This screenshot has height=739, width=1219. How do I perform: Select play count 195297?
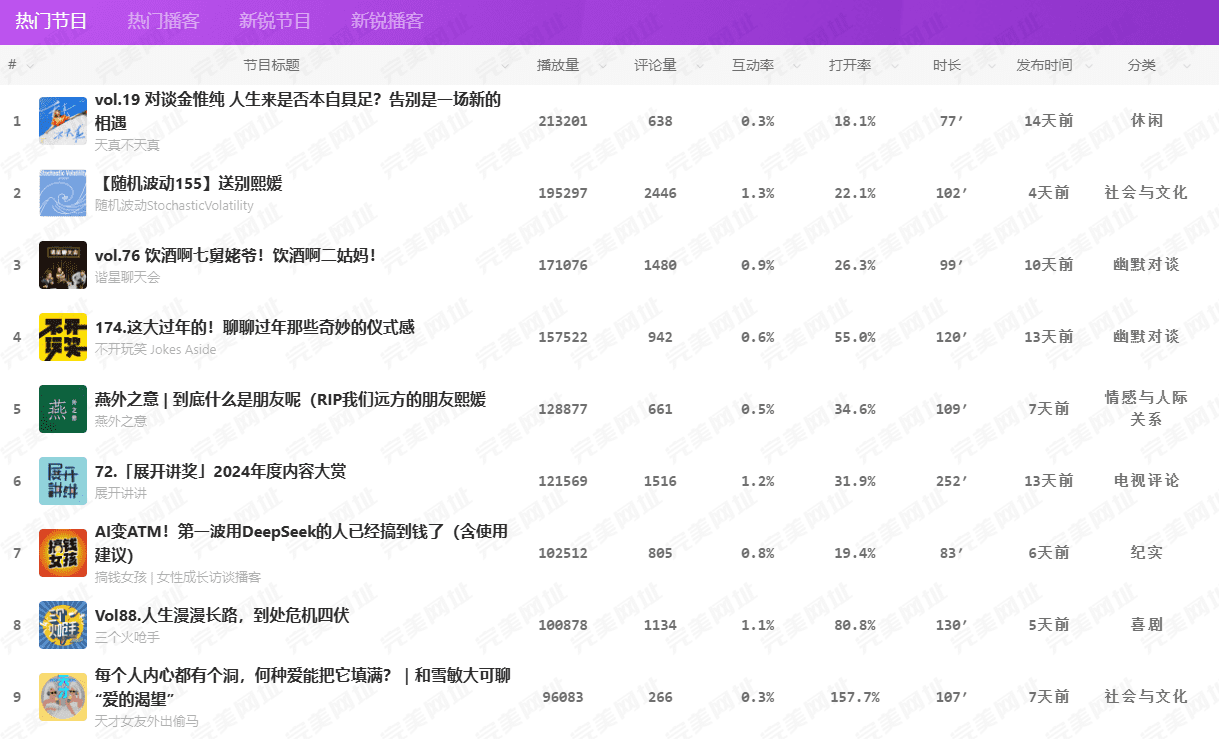(563, 193)
